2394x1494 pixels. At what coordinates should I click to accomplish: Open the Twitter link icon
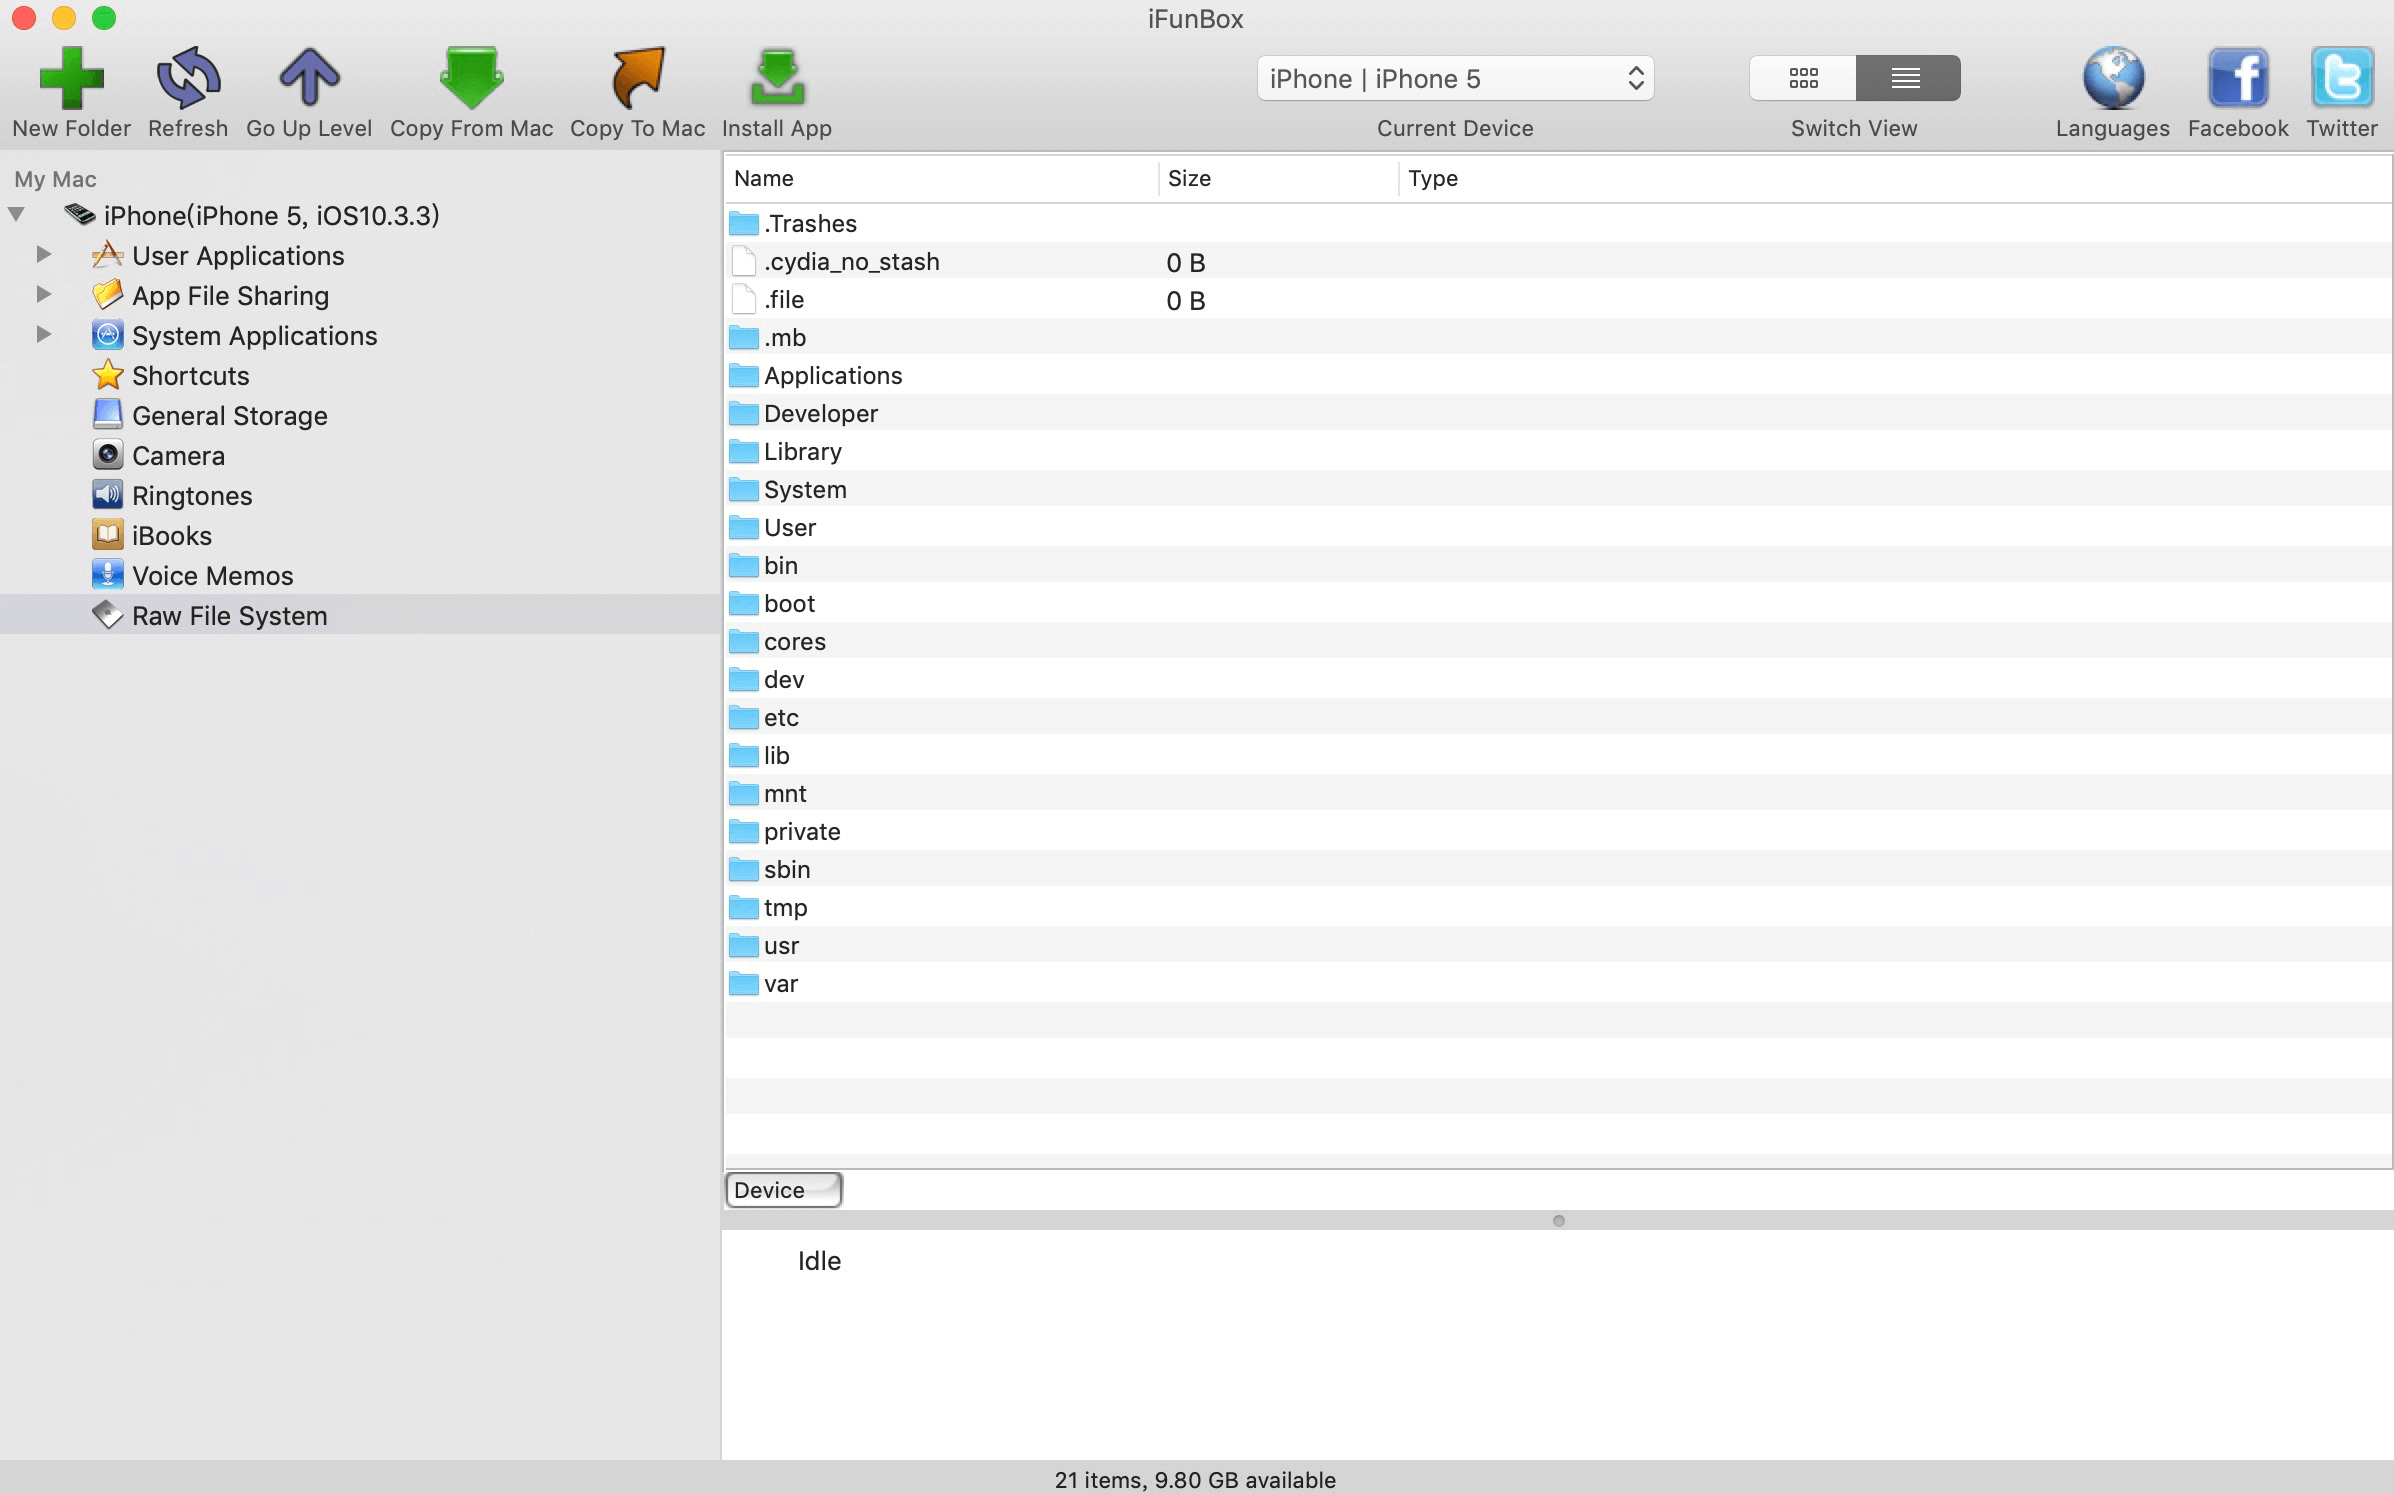click(x=2342, y=78)
